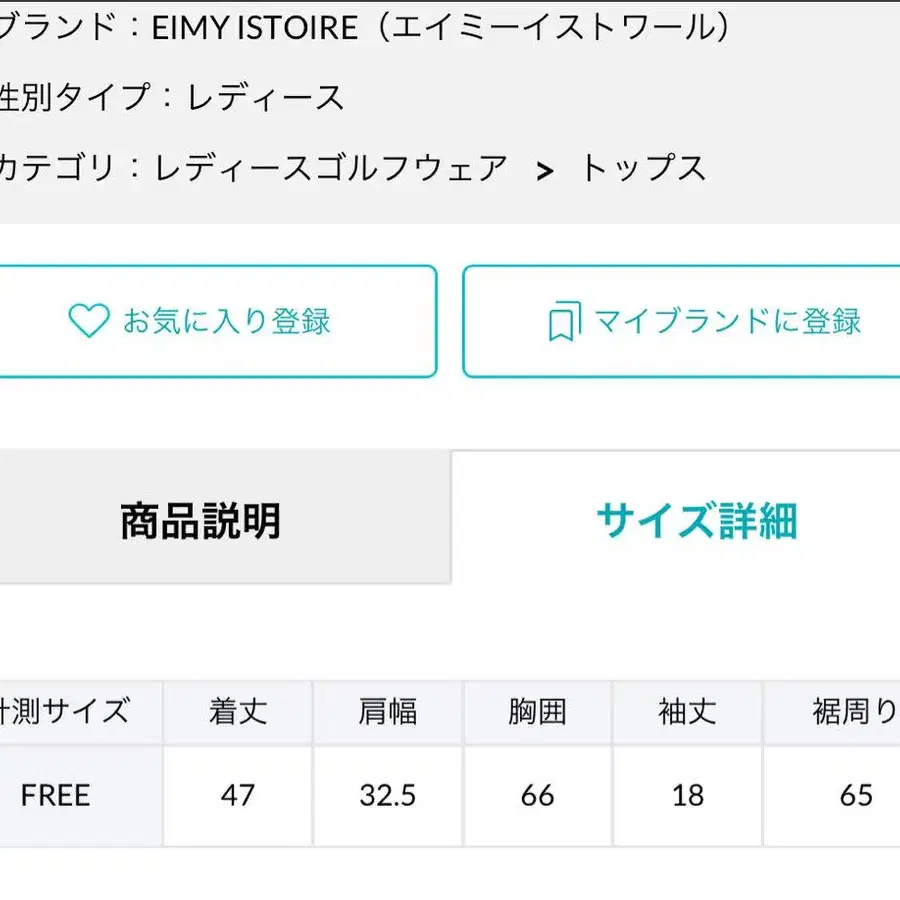Select the FREE size row label
This screenshot has width=900, height=900.
[x=56, y=796]
